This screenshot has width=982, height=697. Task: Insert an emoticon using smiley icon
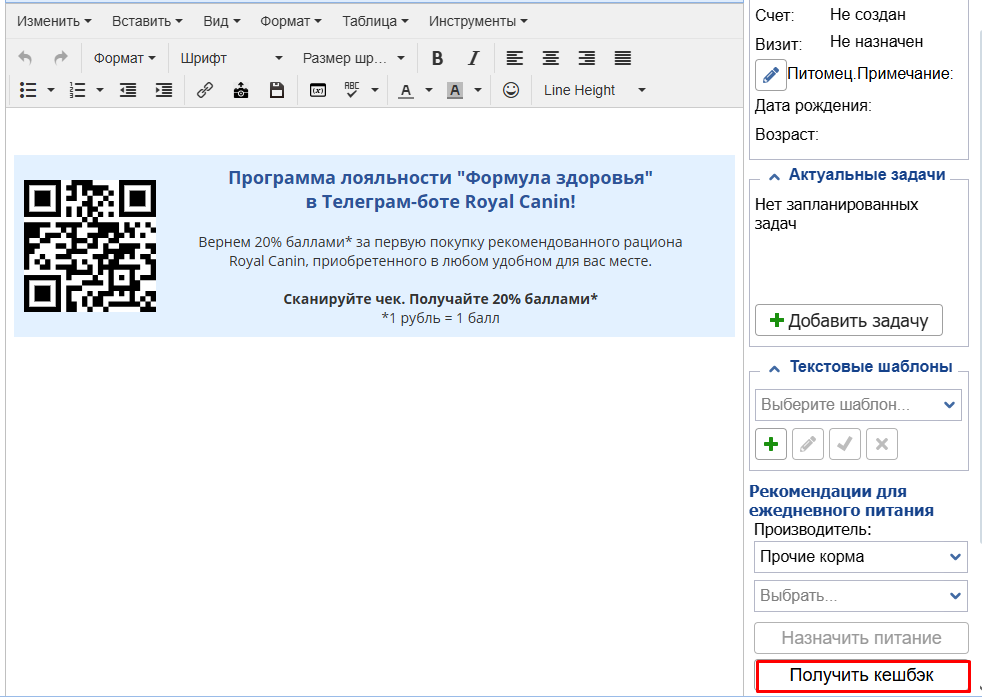[x=511, y=90]
